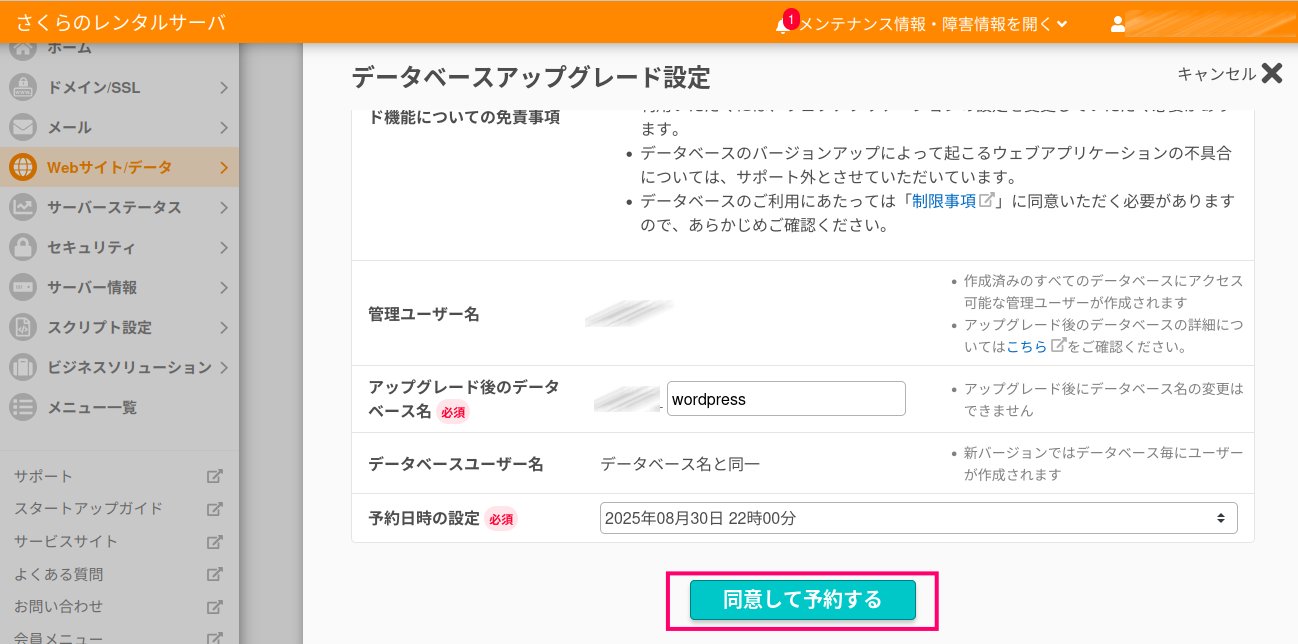Screen dimensions: 1298x644
Task: Click the ドメイン/SSL sidebar icon
Action: [23, 87]
